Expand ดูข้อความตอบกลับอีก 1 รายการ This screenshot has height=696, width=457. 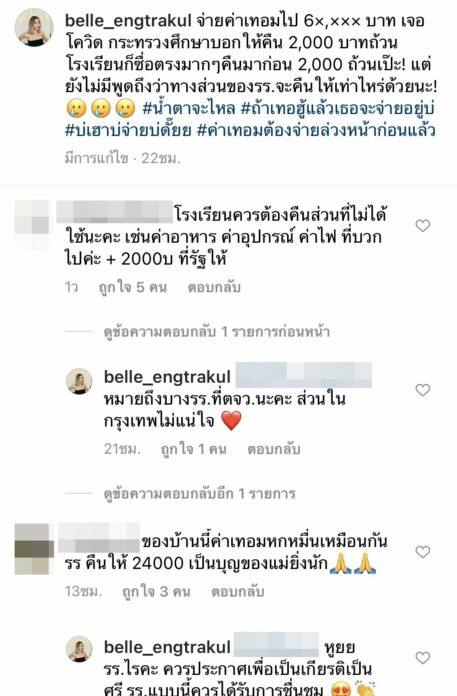point(200,494)
